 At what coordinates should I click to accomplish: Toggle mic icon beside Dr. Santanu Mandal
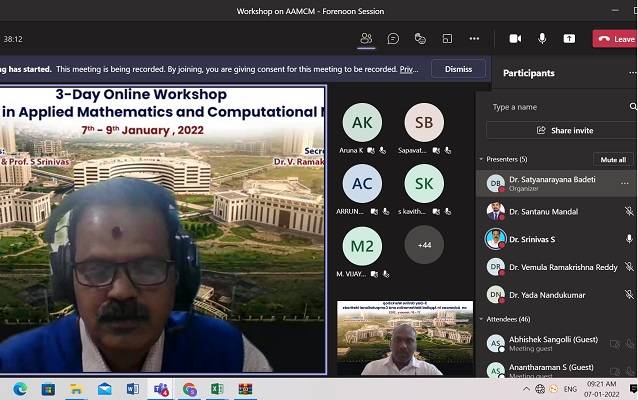[628, 211]
